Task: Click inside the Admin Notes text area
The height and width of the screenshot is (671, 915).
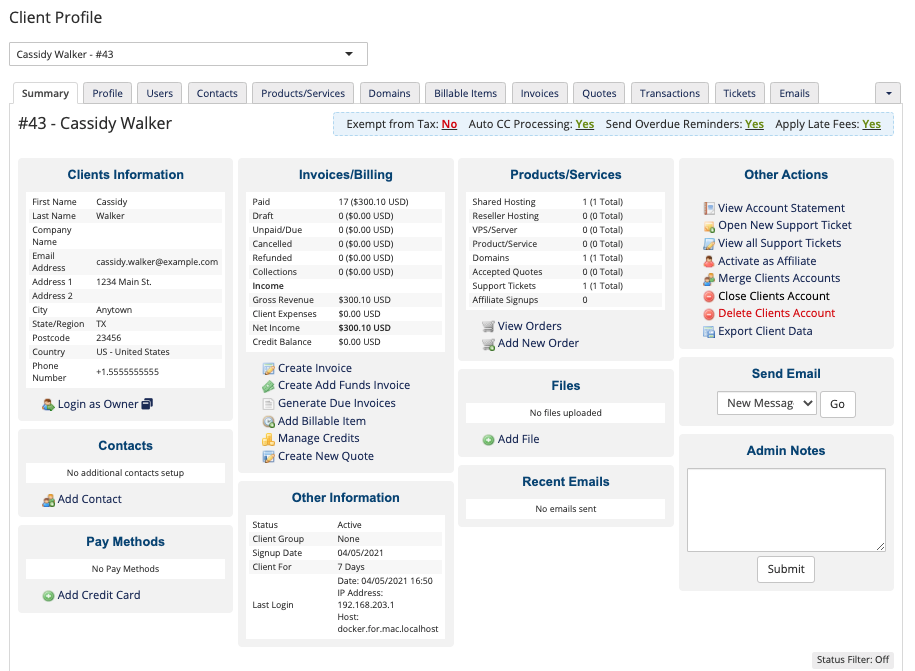Action: [786, 509]
